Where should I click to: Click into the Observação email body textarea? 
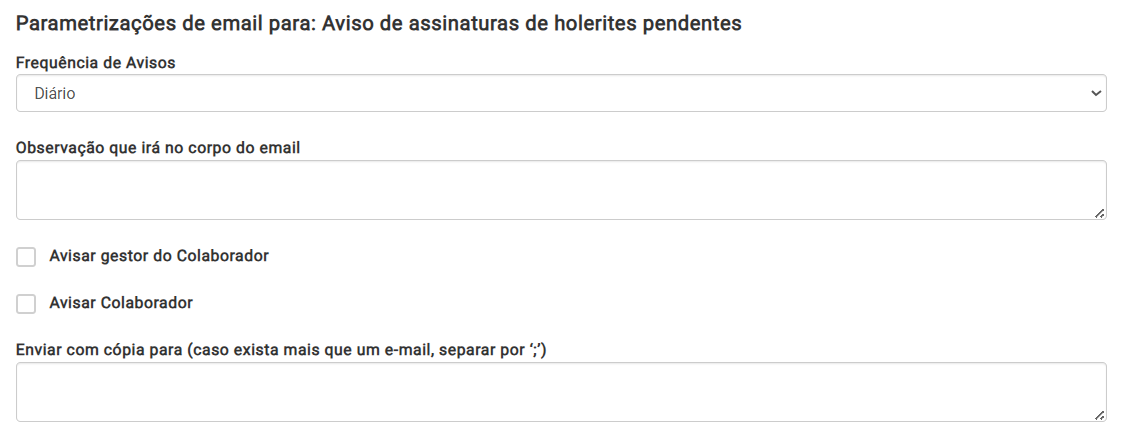[x=560, y=190]
